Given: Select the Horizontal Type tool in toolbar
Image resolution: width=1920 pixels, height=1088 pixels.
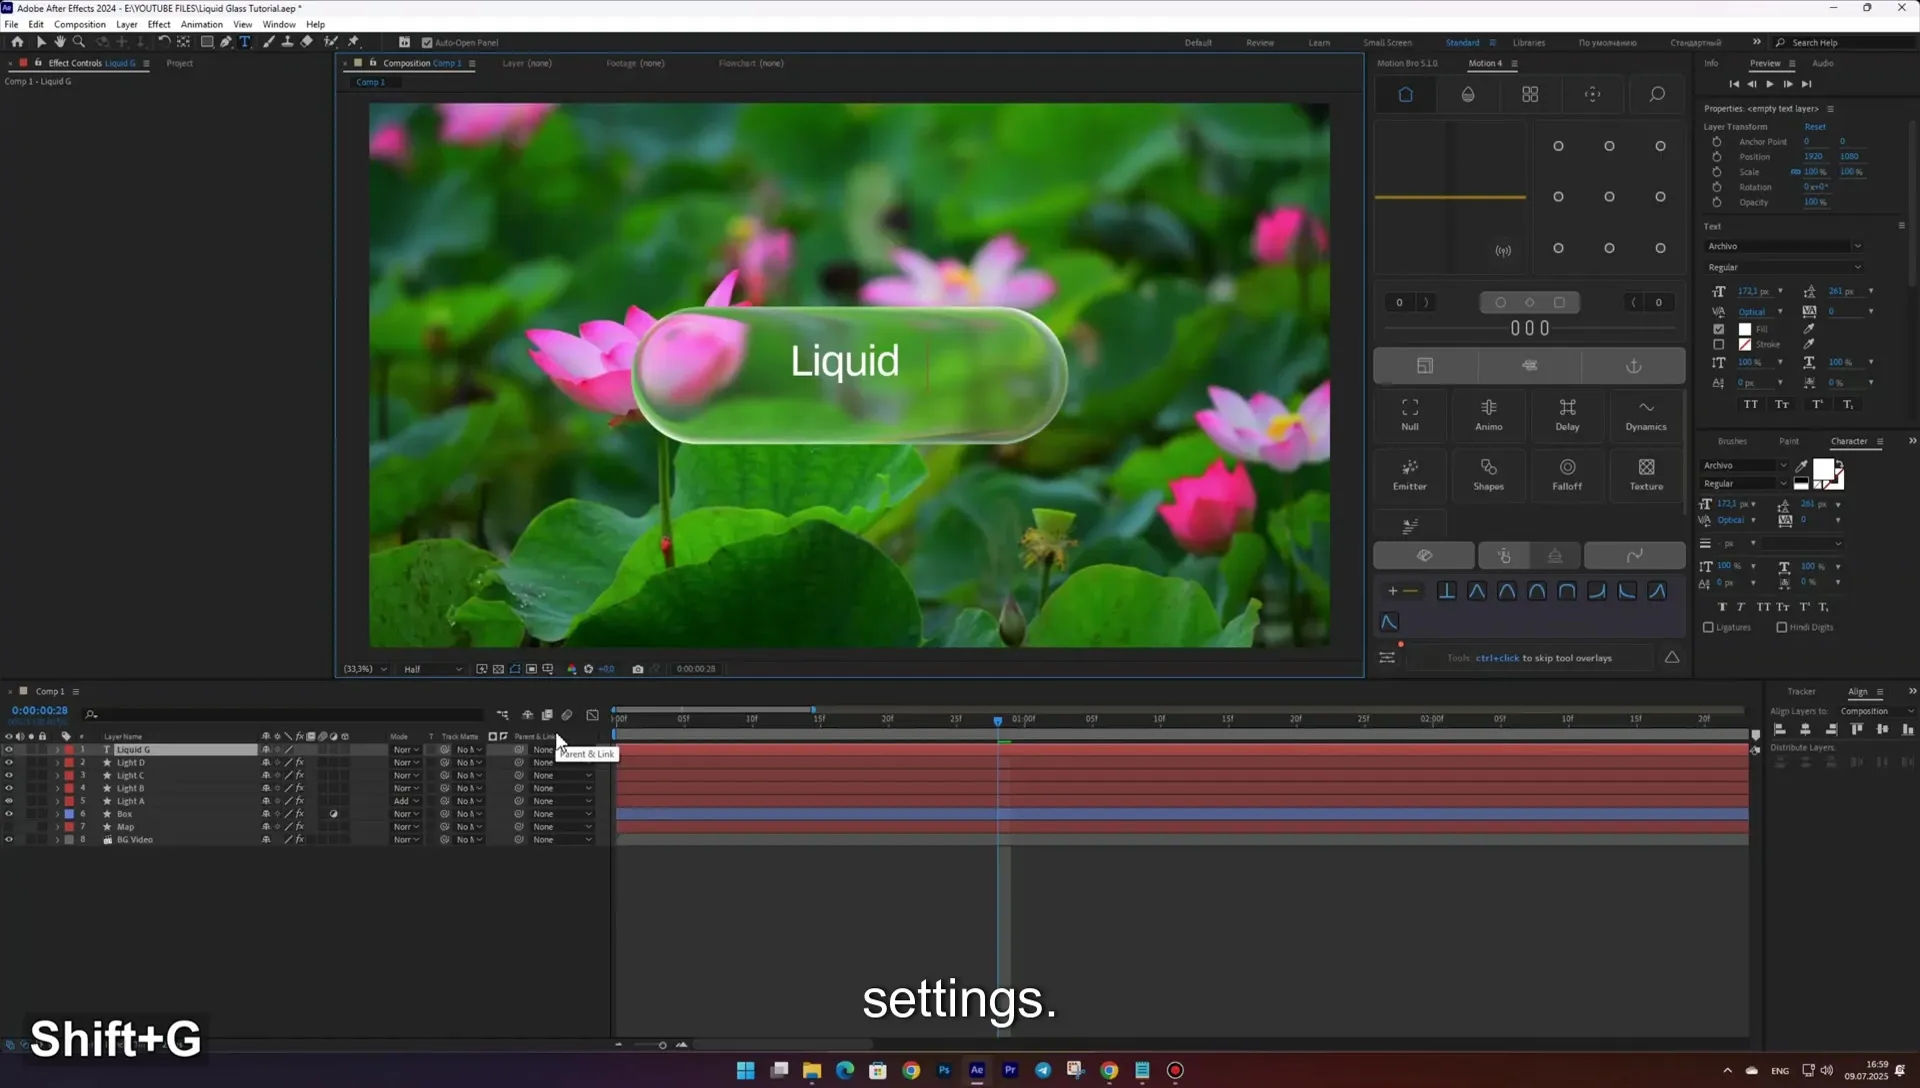Looking at the screenshot, I should pyautogui.click(x=245, y=42).
